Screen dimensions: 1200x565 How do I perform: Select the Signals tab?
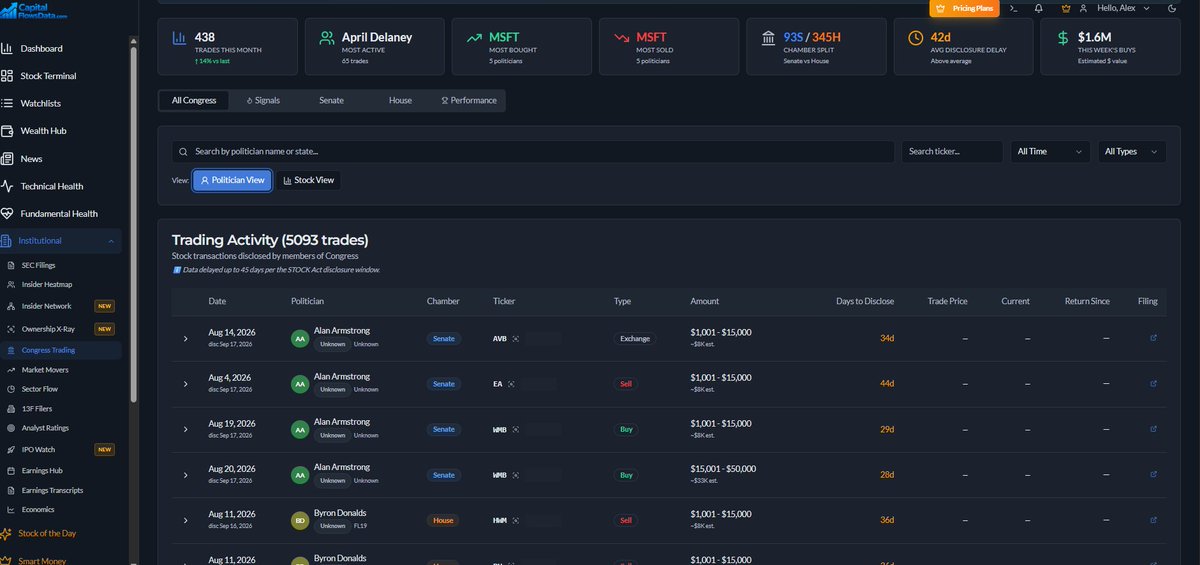pyautogui.click(x=263, y=100)
